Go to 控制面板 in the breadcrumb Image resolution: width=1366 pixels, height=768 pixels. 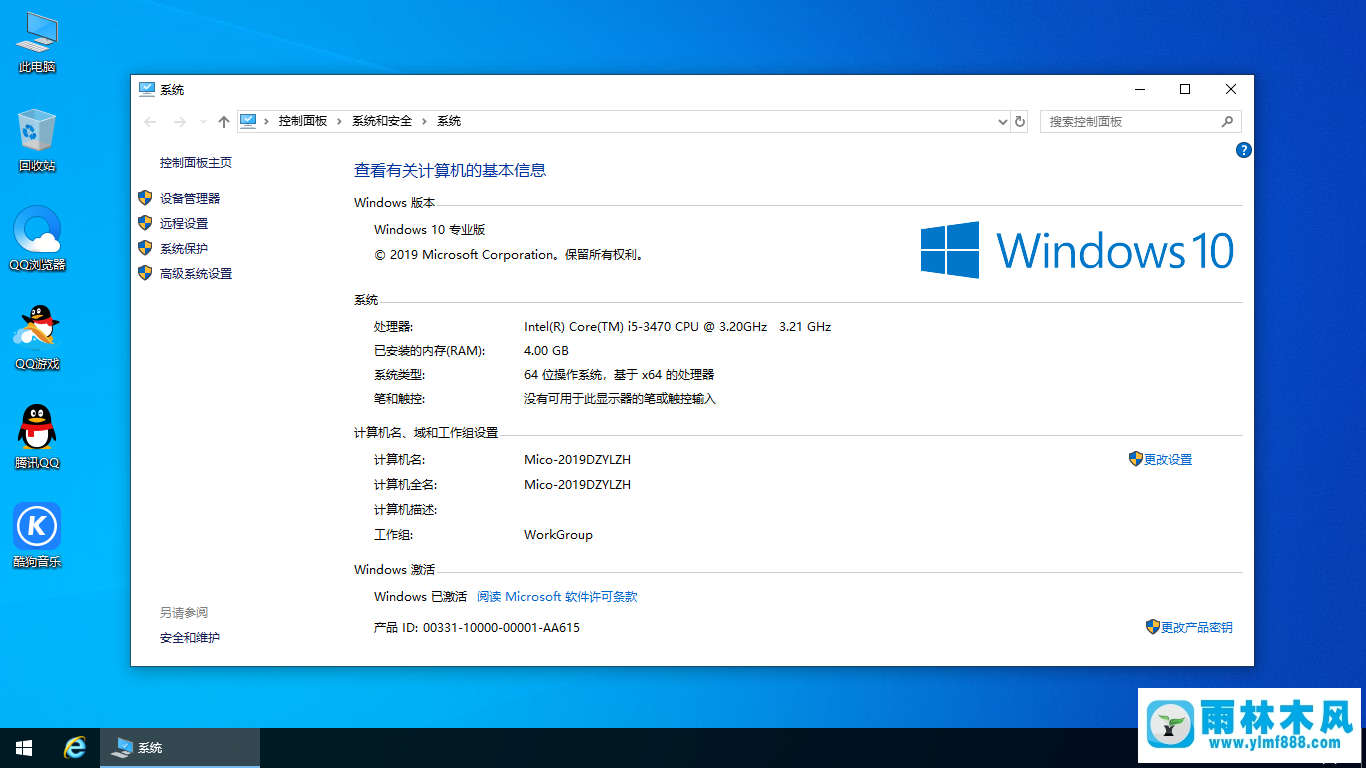(303, 121)
